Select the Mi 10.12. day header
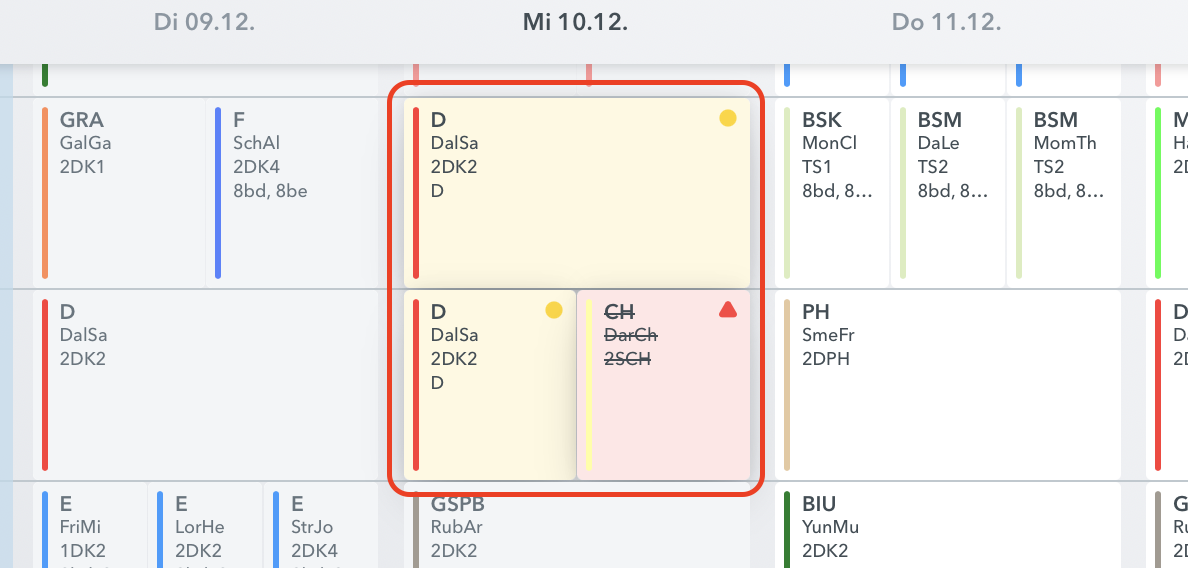 (575, 22)
